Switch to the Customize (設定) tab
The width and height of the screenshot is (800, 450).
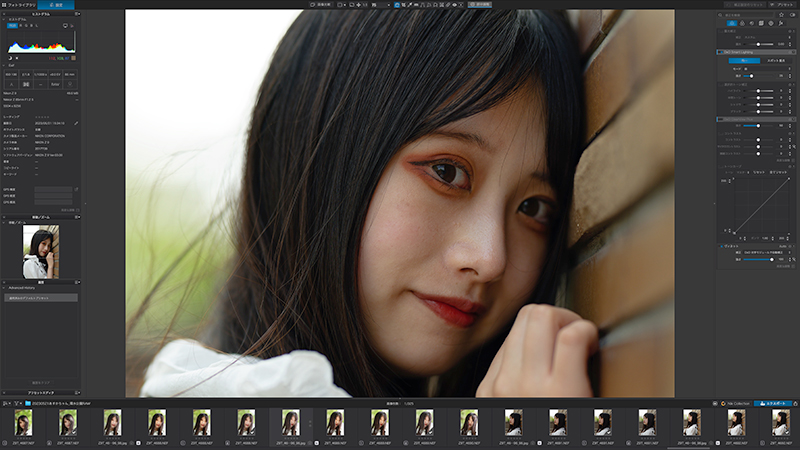(x=56, y=5)
